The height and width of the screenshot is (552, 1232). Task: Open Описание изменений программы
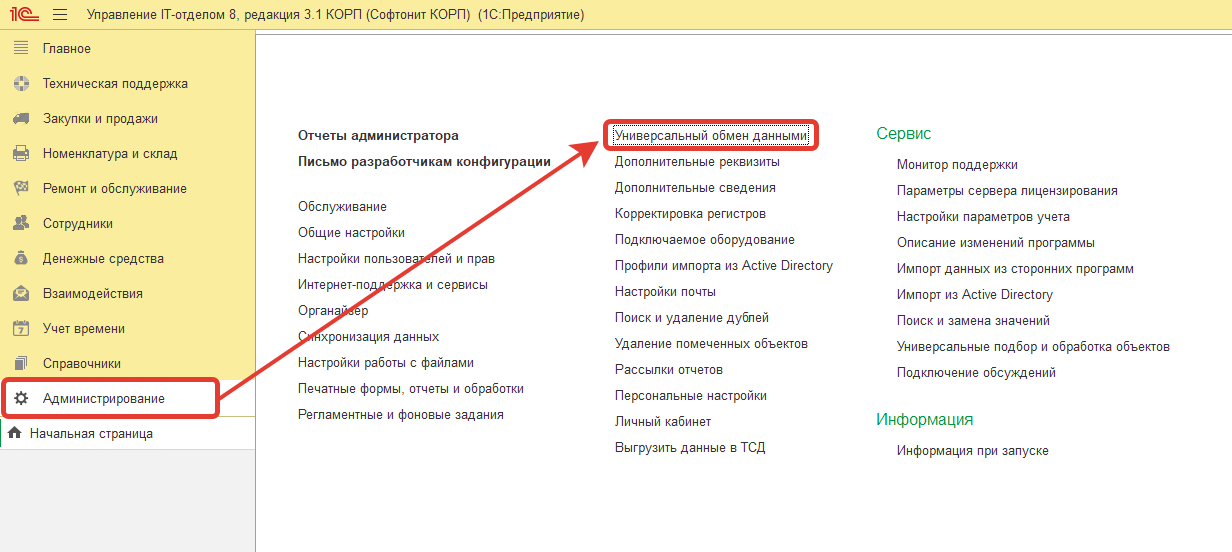[x=996, y=243]
